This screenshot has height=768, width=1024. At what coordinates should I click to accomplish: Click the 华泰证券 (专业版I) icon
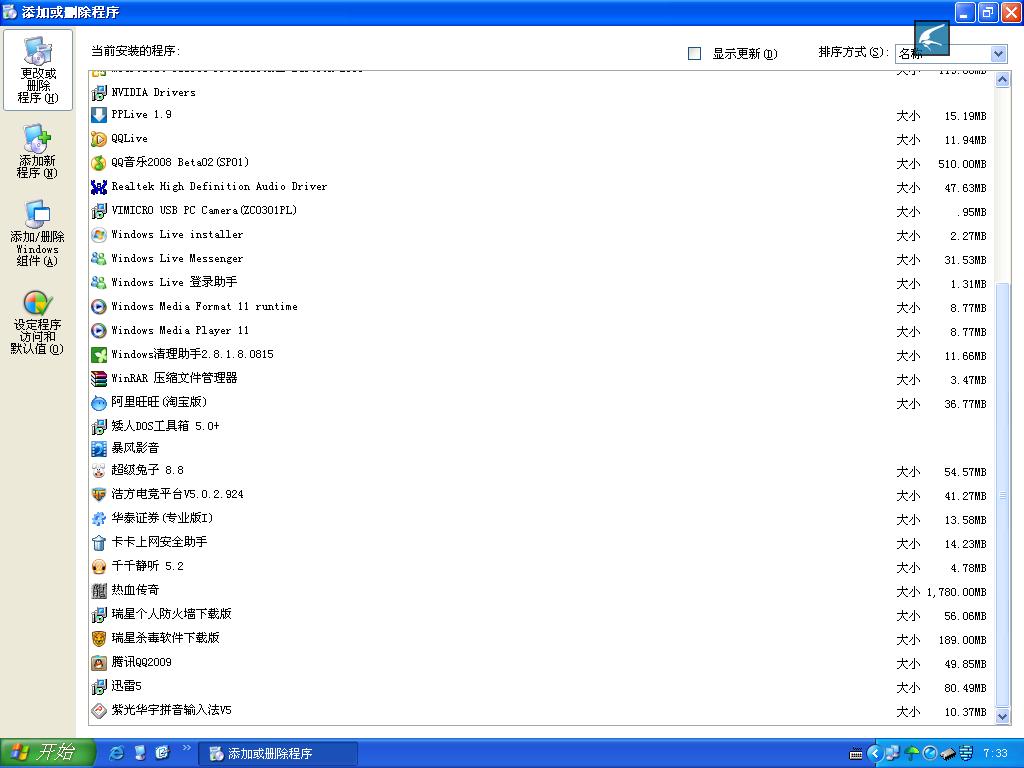click(99, 519)
